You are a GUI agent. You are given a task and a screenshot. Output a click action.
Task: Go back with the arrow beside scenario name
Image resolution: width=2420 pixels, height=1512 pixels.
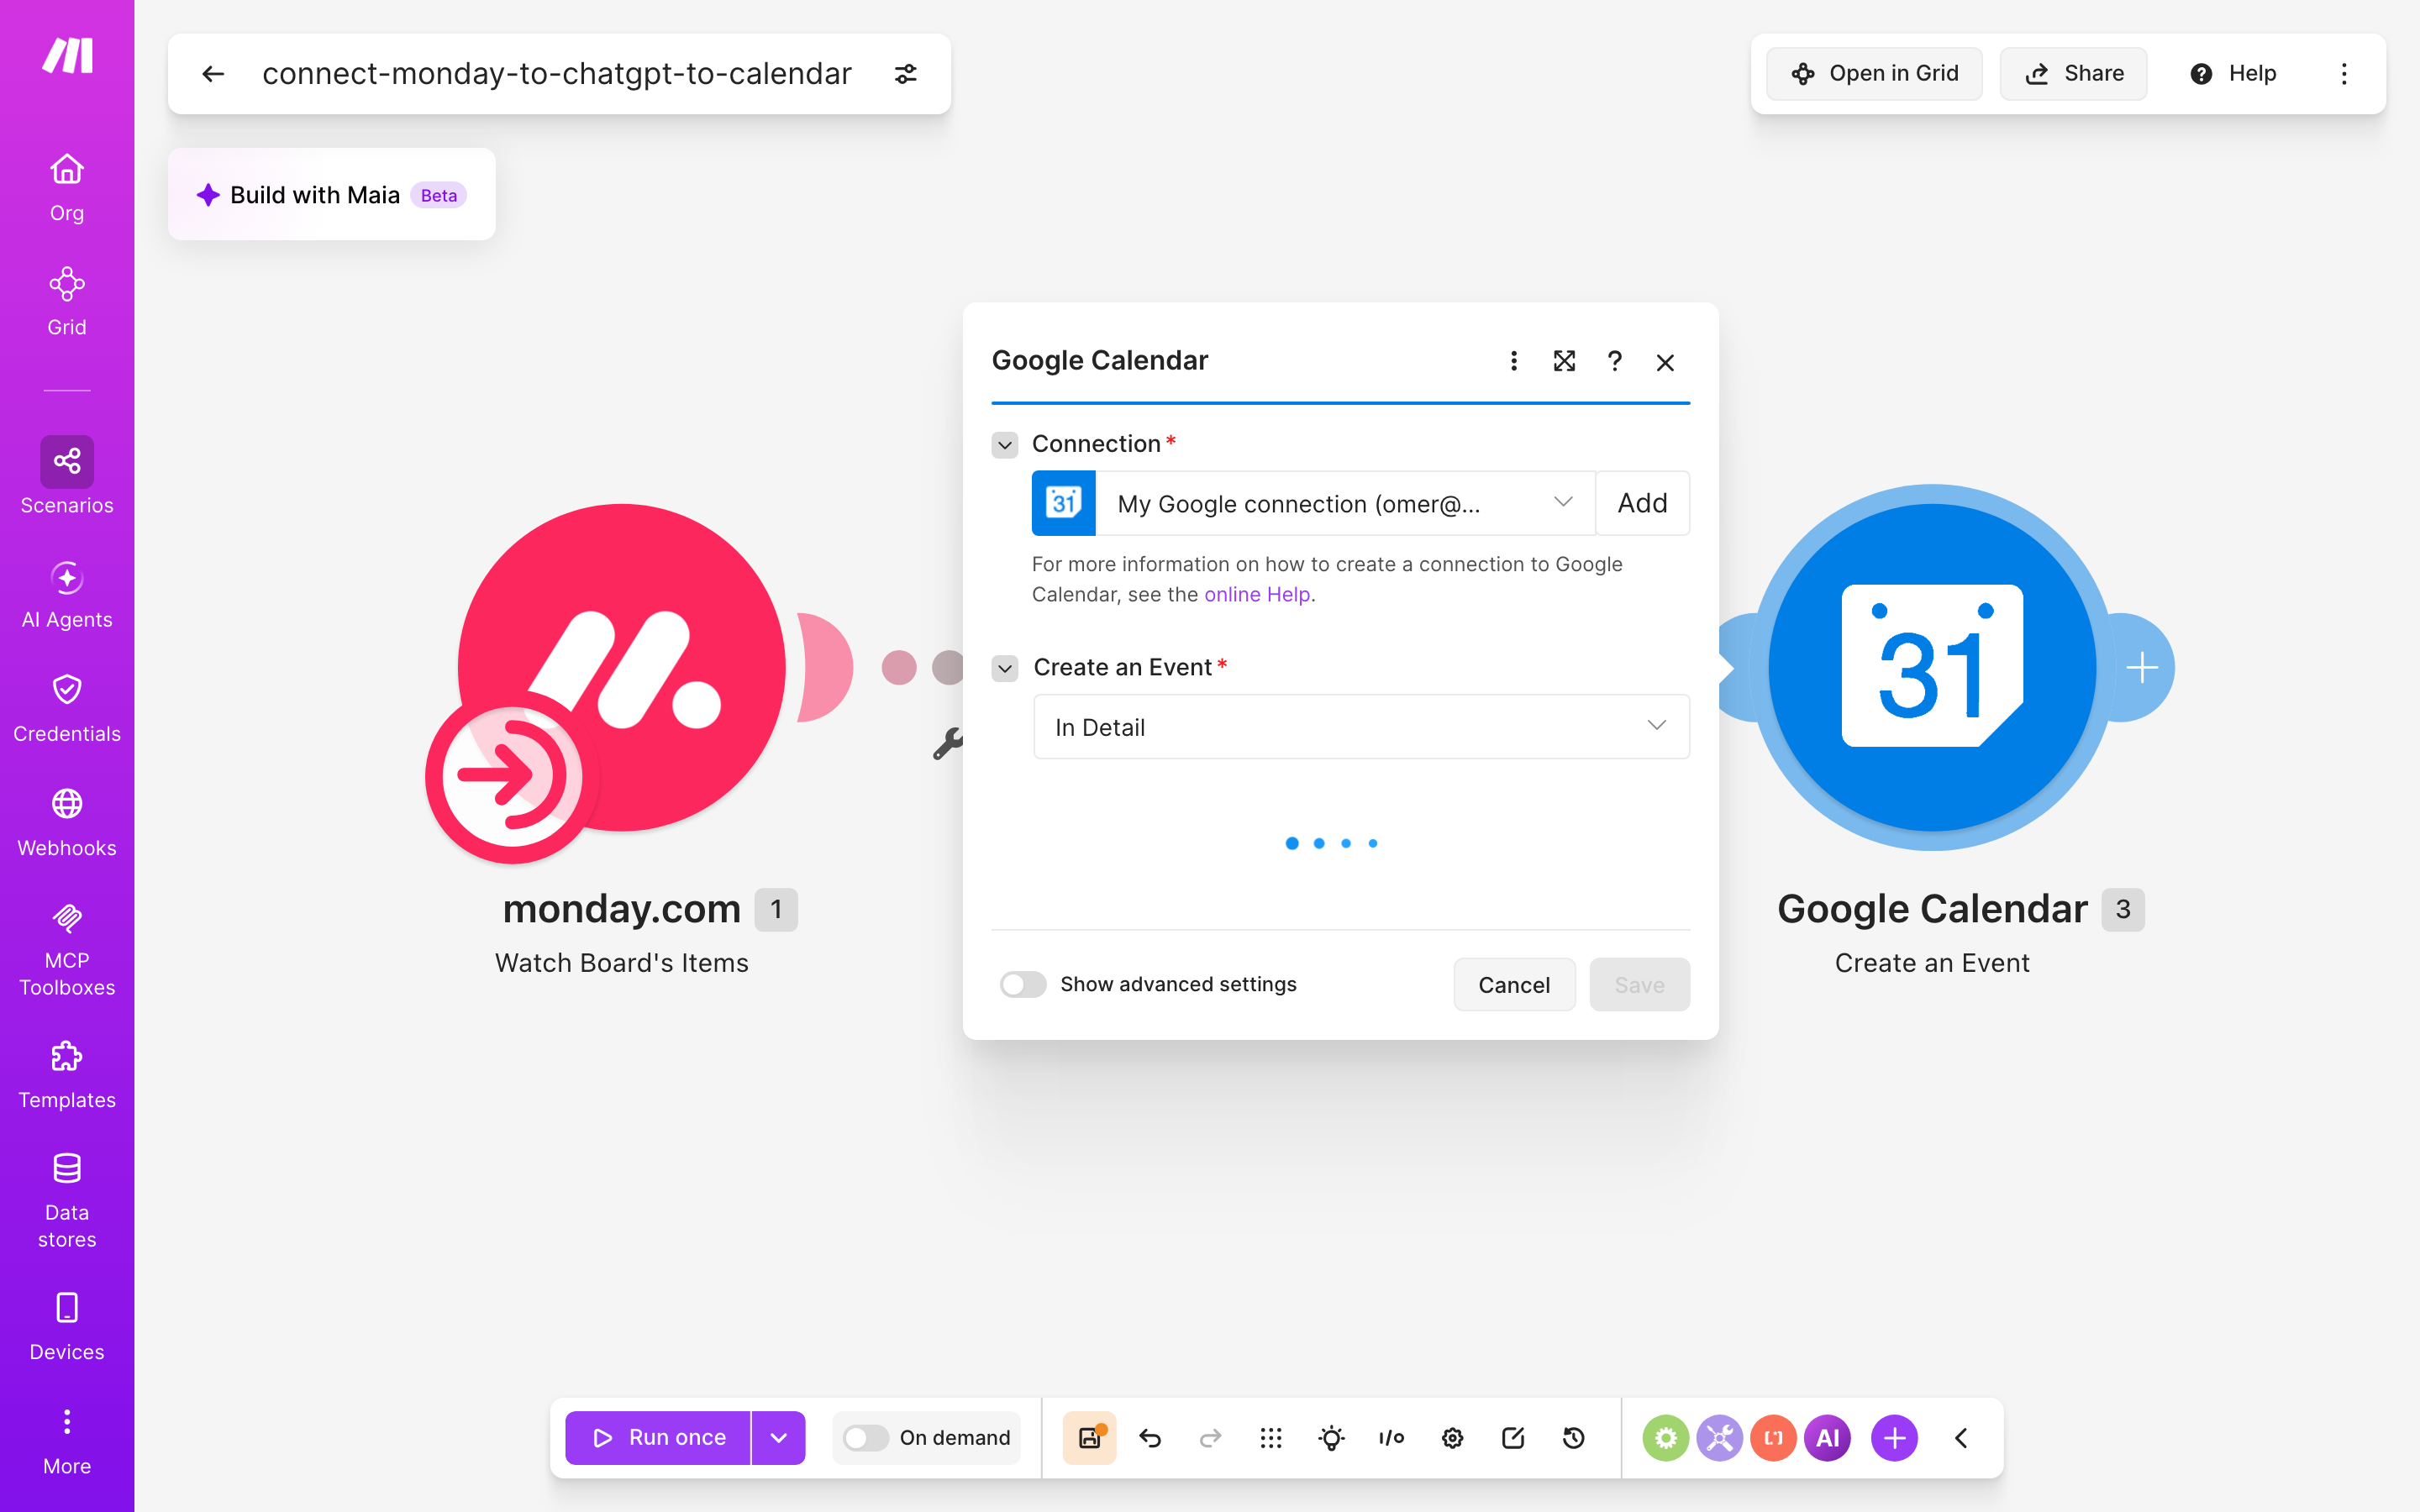tap(213, 74)
